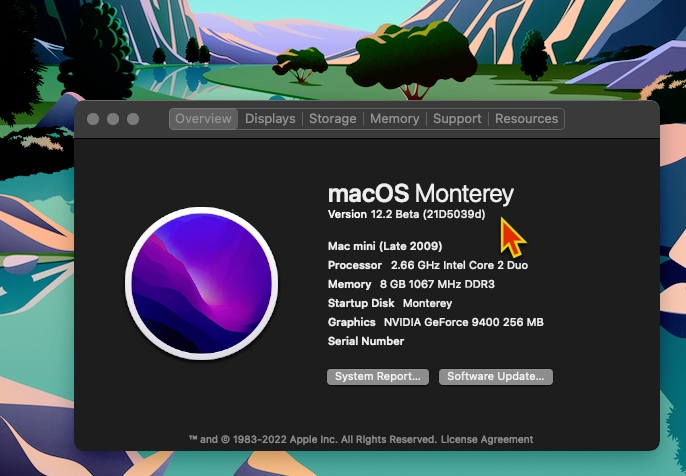This screenshot has height=476, width=686.
Task: Click the Version 12.2 Beta text
Action: coord(406,214)
